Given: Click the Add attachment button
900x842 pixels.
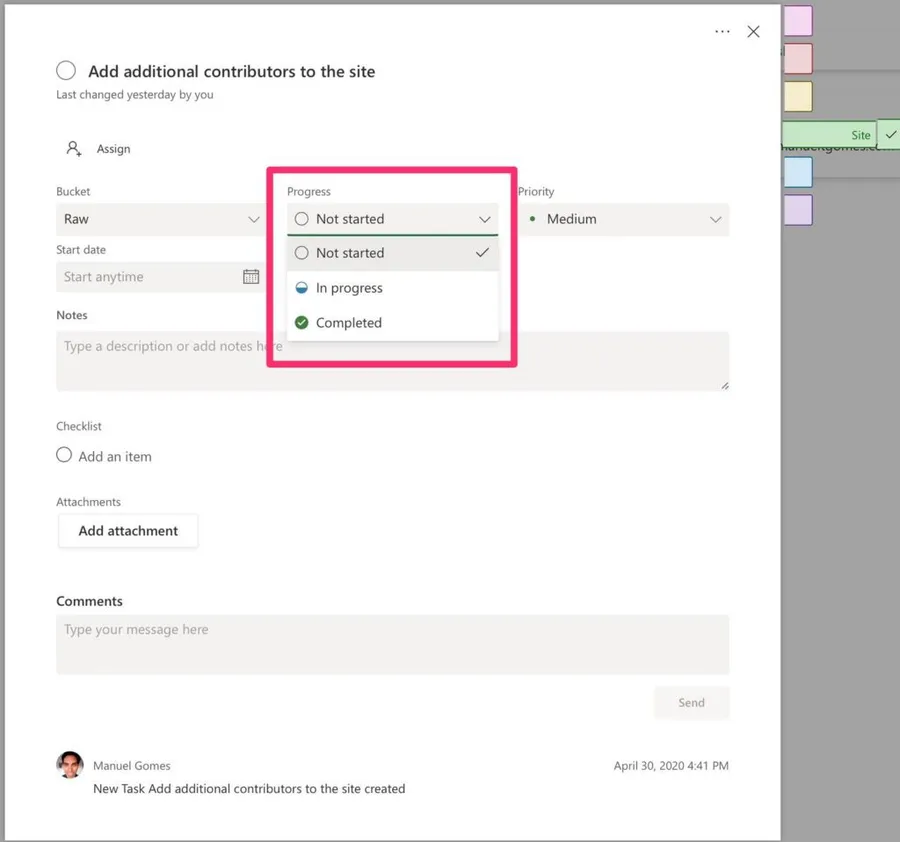Looking at the screenshot, I should point(128,531).
